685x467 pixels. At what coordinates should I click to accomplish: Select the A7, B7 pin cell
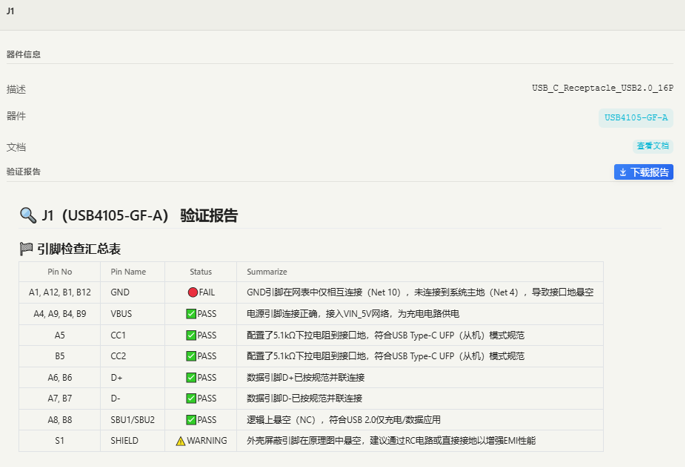click(60, 398)
